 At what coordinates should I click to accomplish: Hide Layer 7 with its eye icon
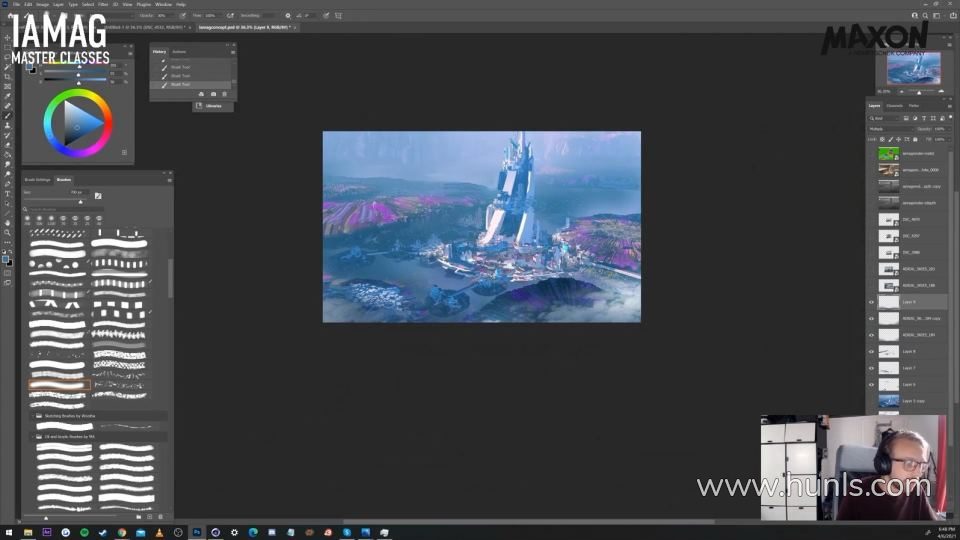coord(871,368)
